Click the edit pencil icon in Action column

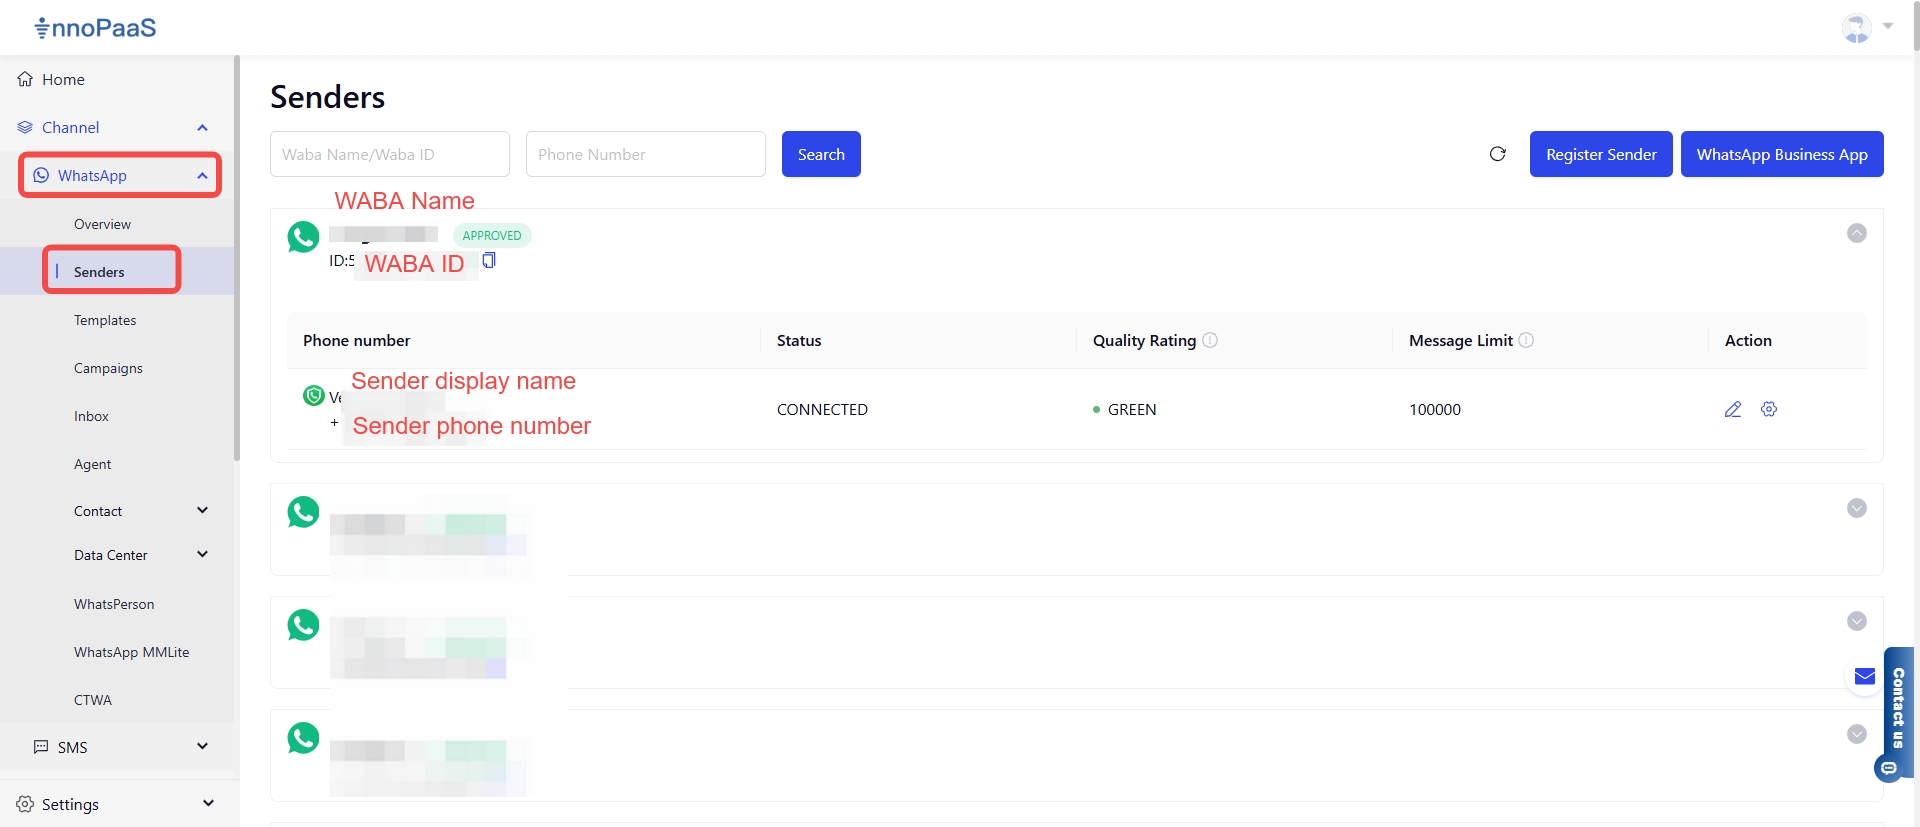click(x=1733, y=409)
